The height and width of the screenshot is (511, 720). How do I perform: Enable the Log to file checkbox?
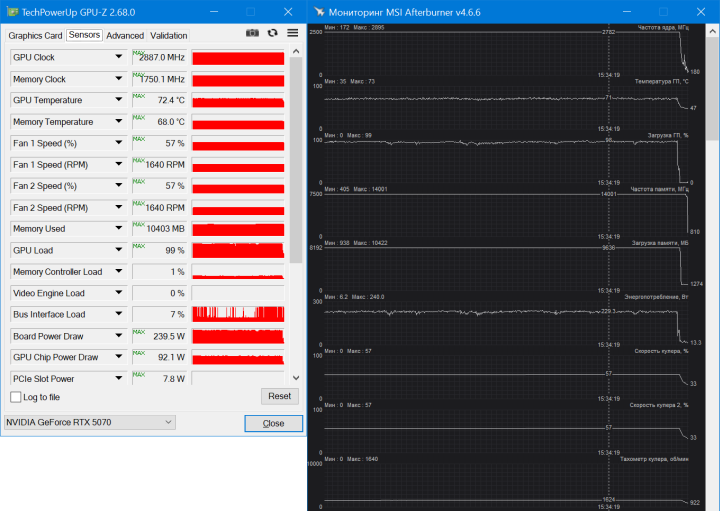[x=15, y=397]
